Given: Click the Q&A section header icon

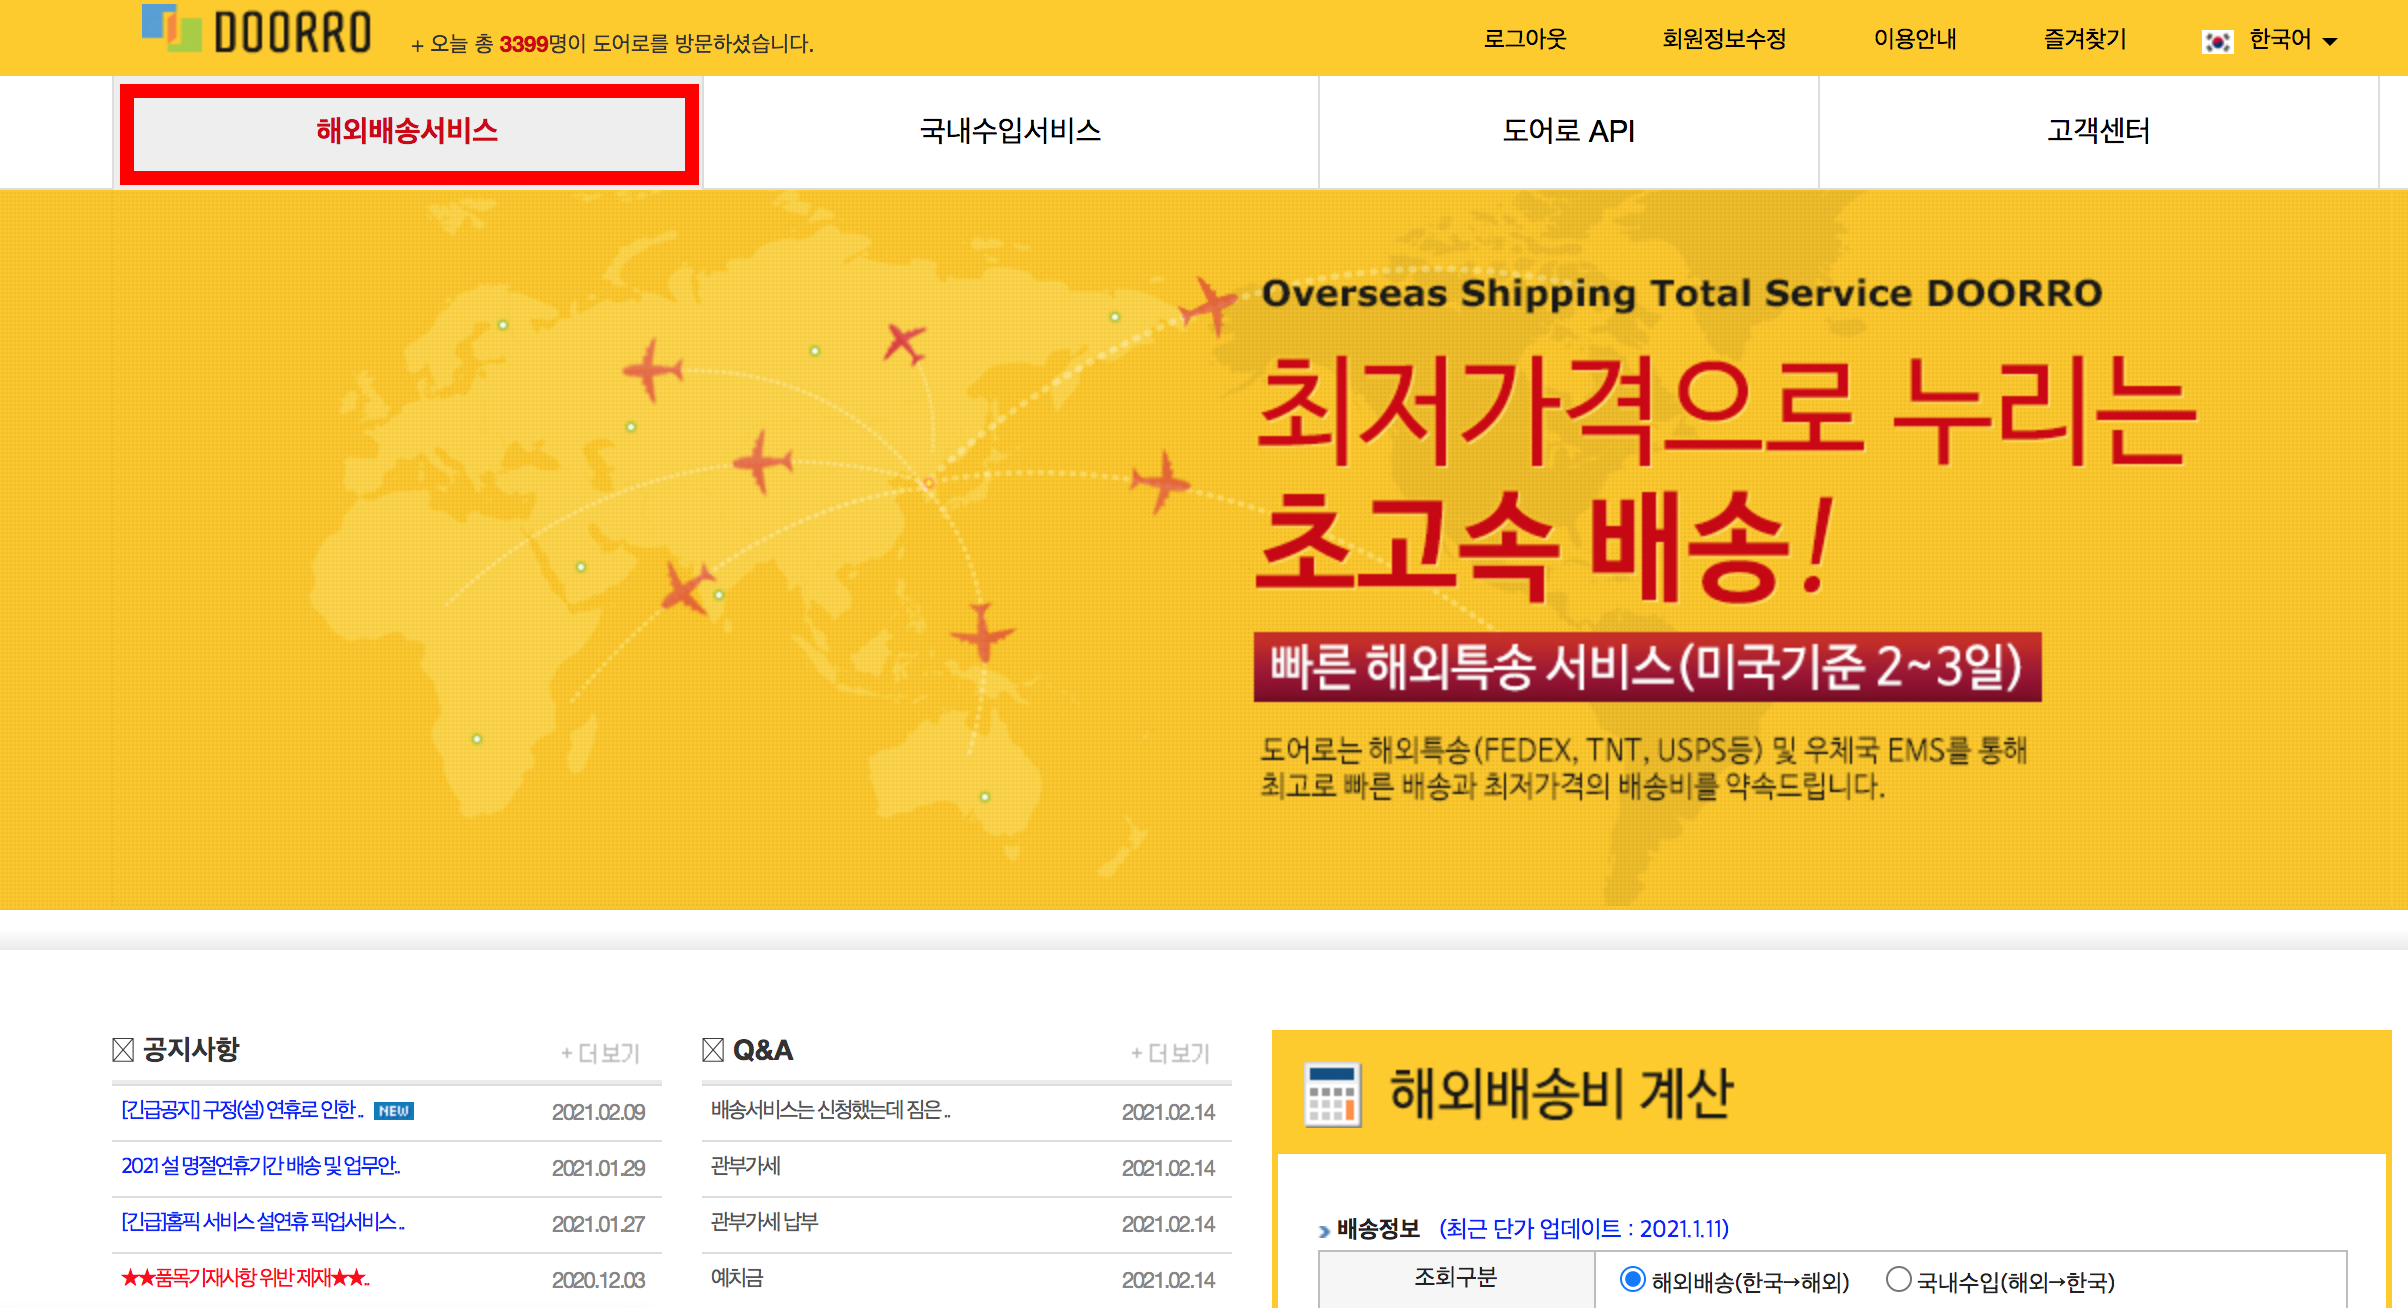Looking at the screenshot, I should 713,1050.
